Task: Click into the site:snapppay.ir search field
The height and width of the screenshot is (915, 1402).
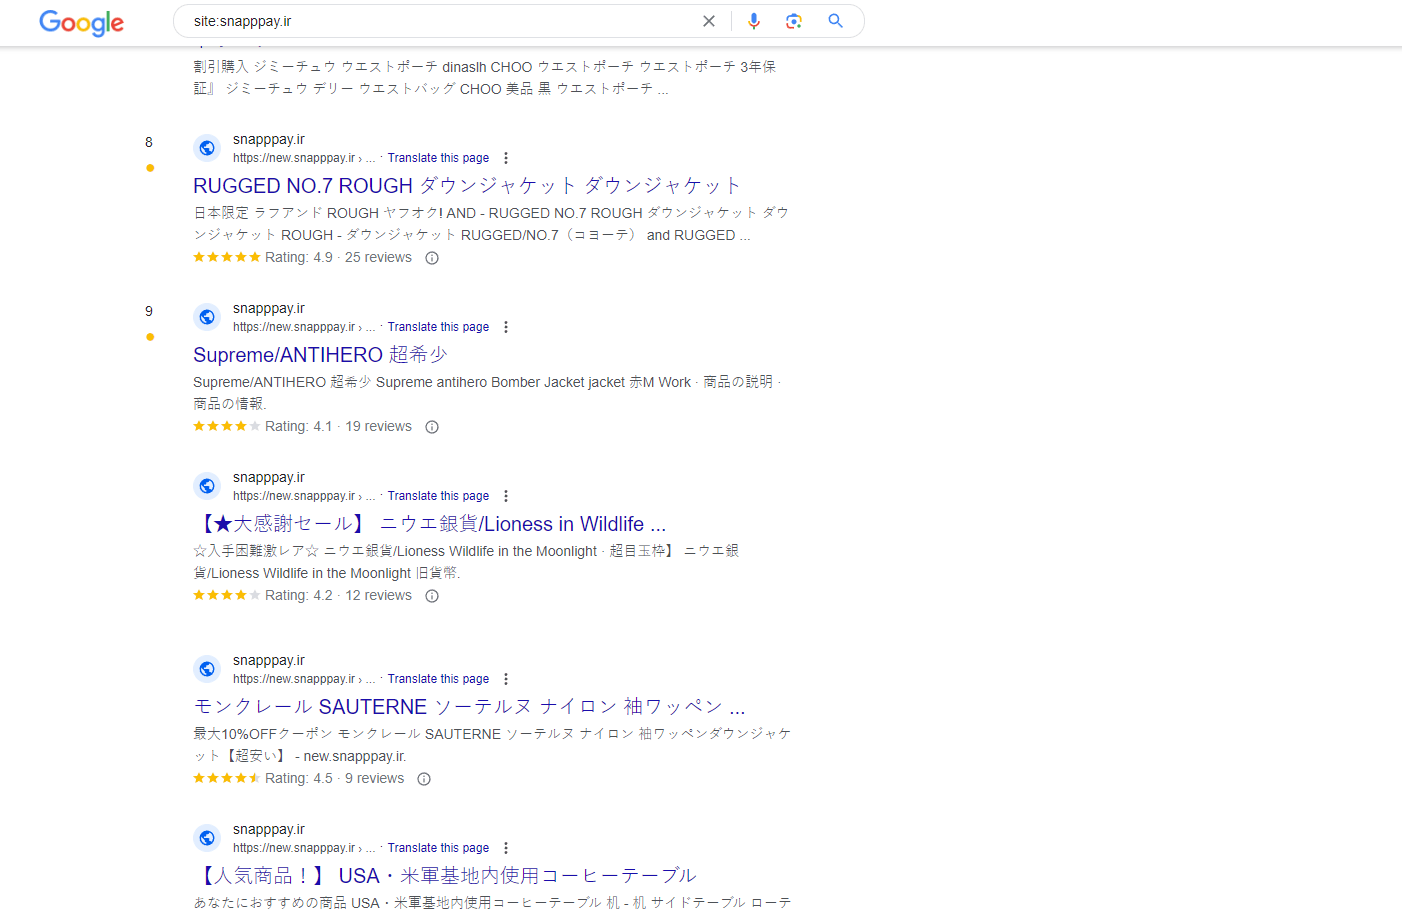Action: click(x=440, y=21)
